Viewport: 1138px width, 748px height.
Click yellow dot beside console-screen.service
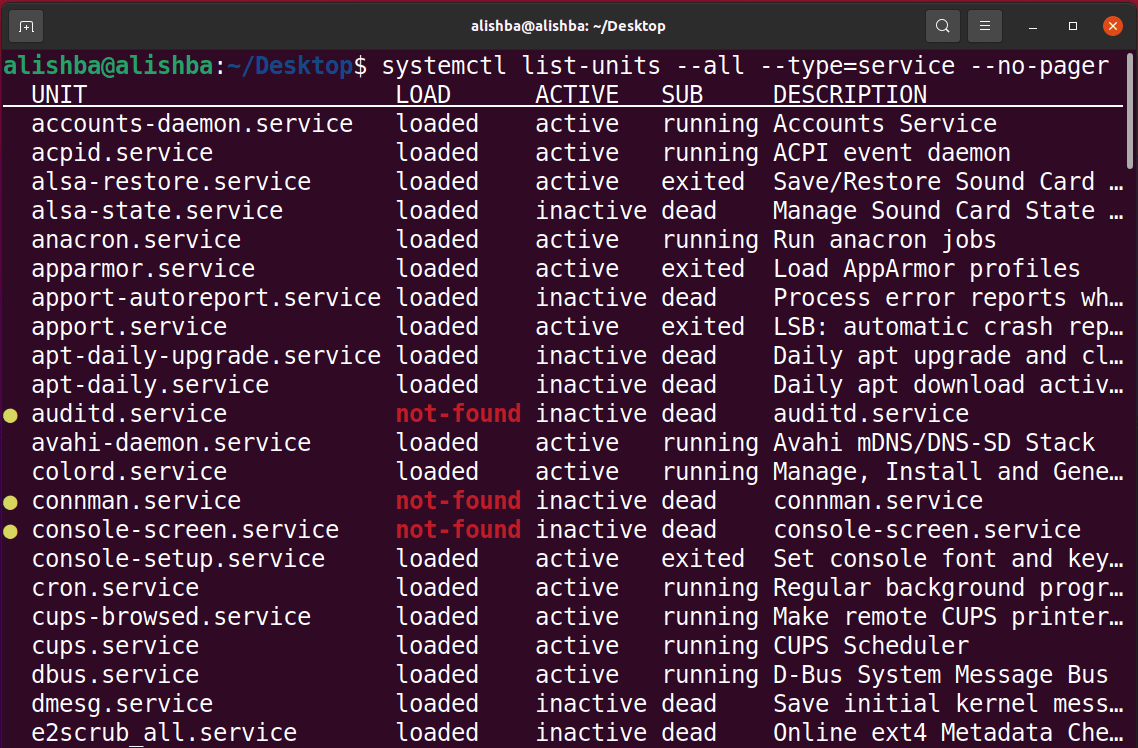tap(10, 531)
